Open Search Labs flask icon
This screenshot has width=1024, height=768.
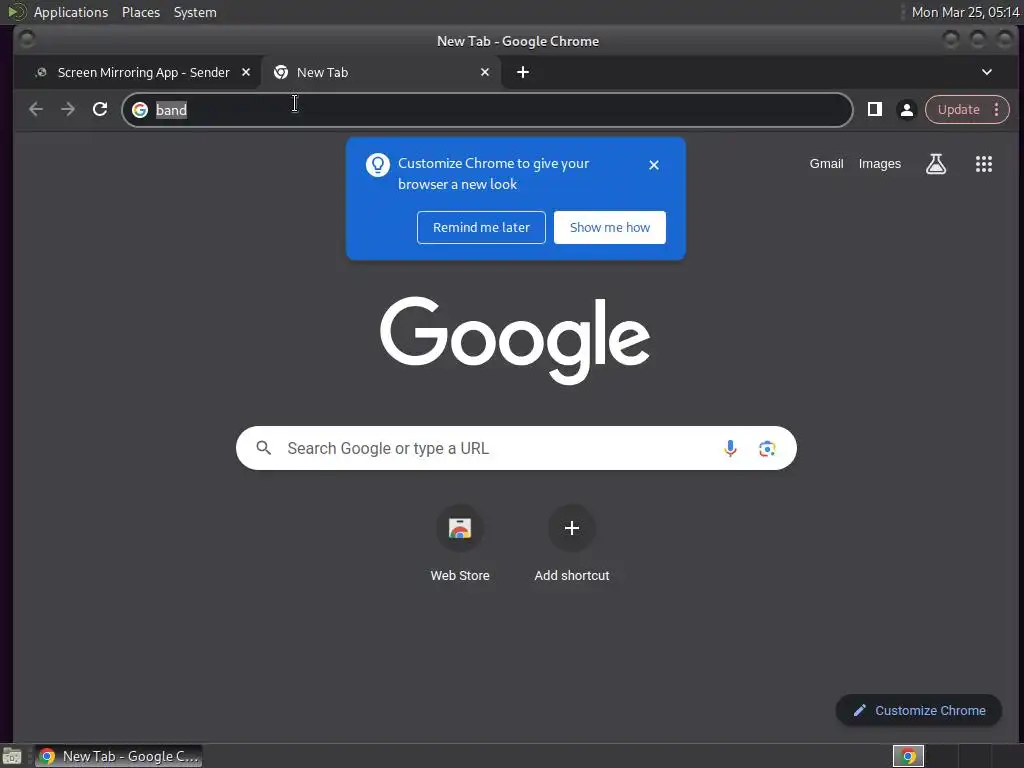click(936, 164)
